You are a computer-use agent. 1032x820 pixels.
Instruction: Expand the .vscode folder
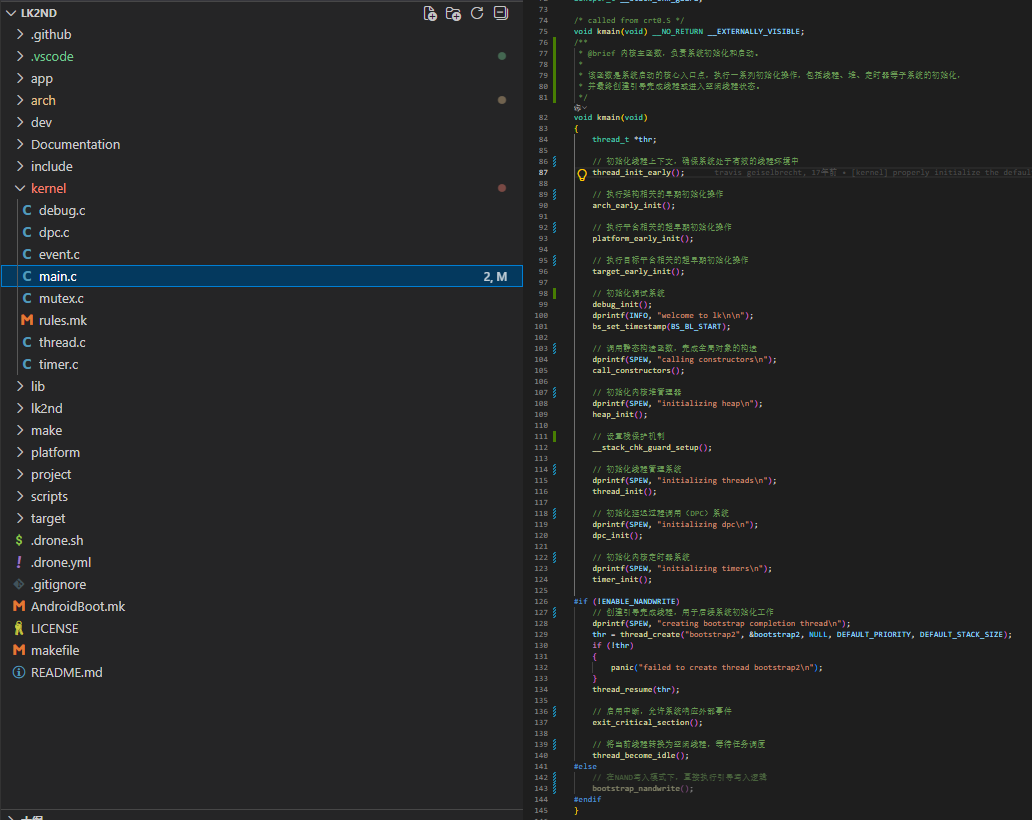[20, 57]
